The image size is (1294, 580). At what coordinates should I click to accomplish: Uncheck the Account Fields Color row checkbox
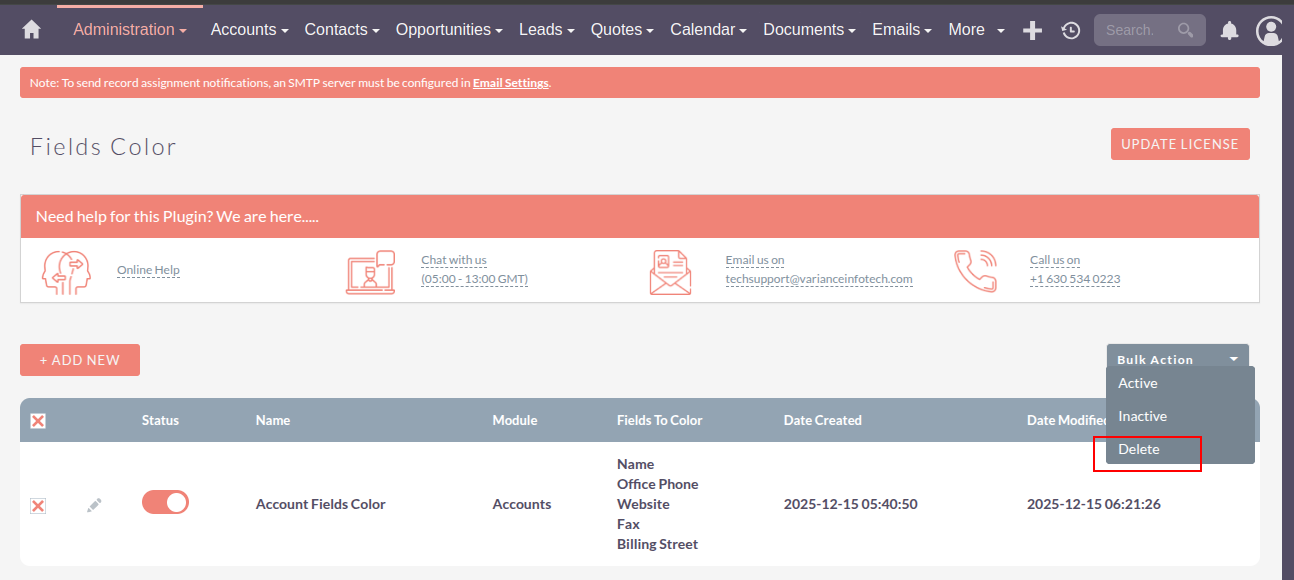coord(38,506)
